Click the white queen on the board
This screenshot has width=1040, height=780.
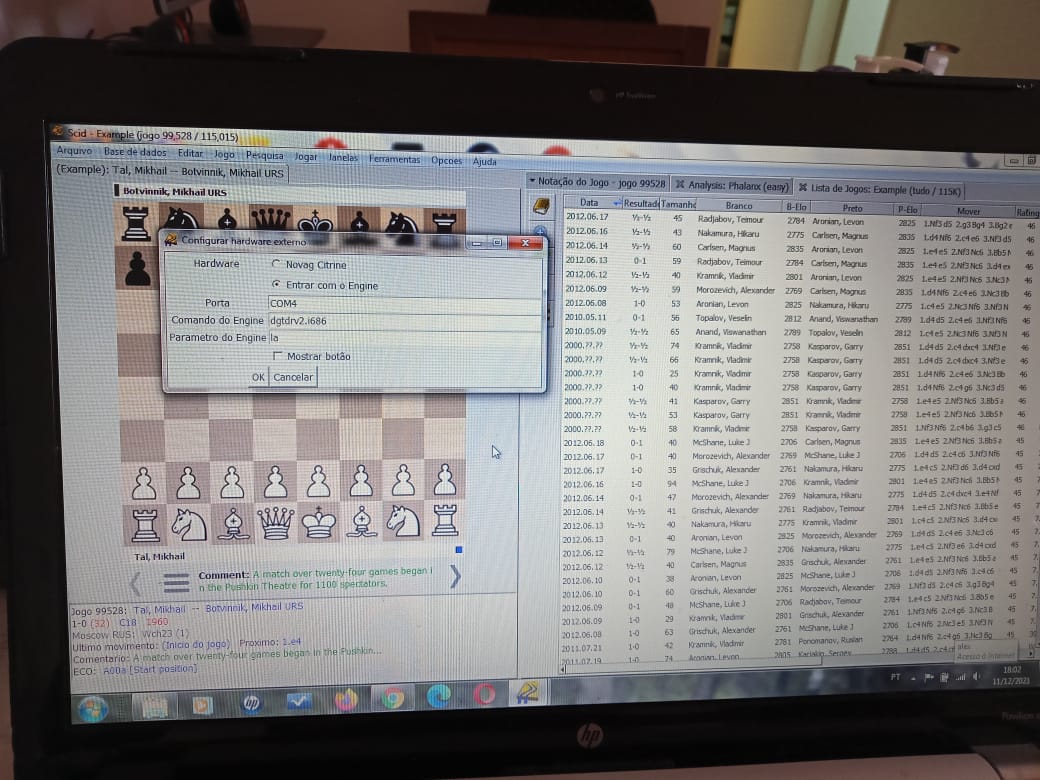coord(275,522)
